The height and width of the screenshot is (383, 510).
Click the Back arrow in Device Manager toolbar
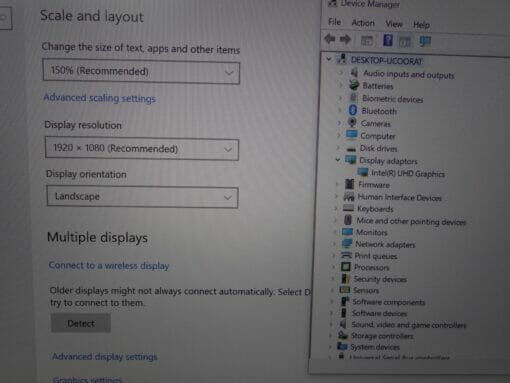point(330,39)
